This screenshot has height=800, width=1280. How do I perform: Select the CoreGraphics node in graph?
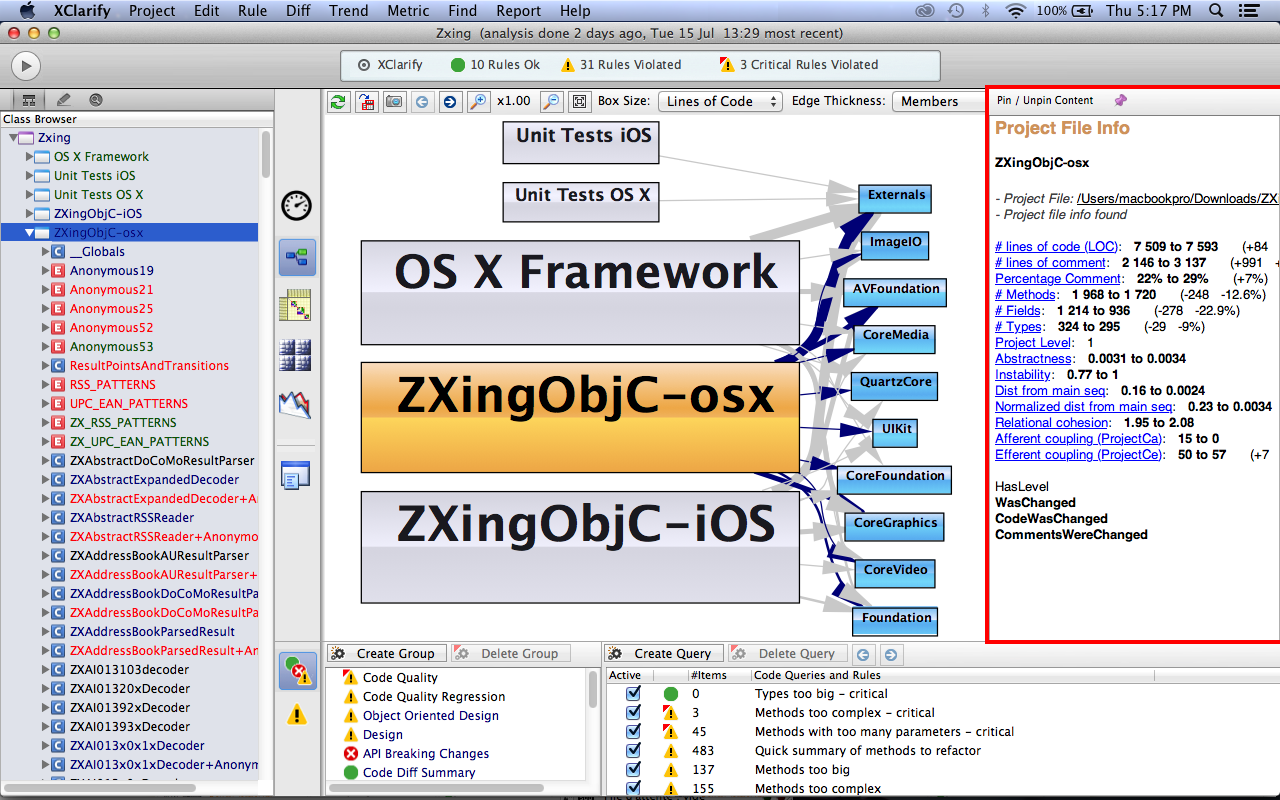coord(895,526)
